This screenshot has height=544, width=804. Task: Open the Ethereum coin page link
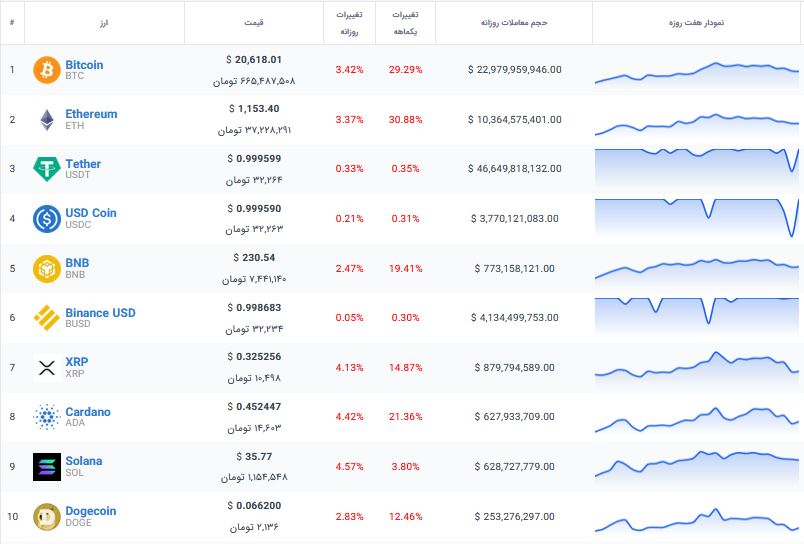91,114
